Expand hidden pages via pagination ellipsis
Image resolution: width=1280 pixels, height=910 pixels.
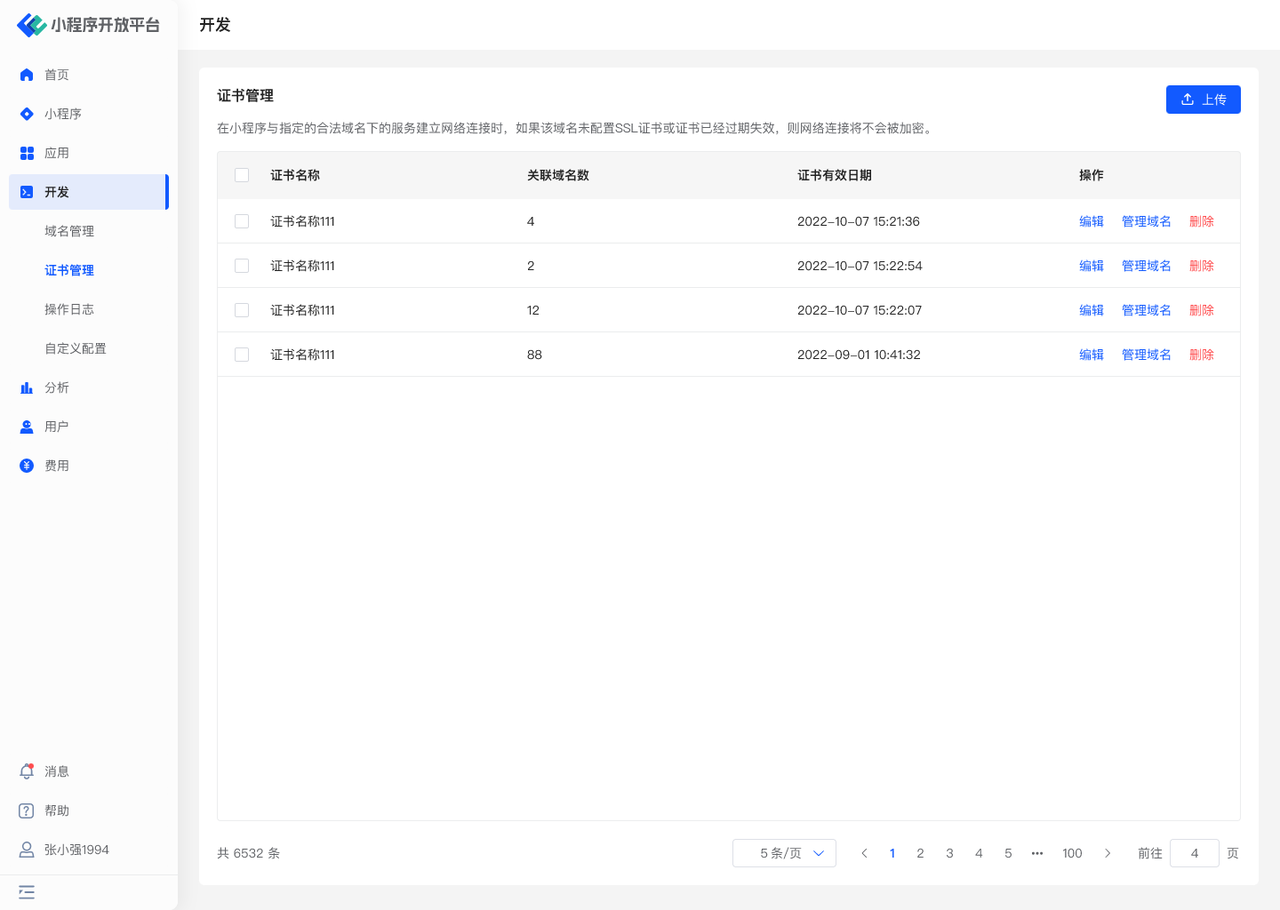(x=1037, y=853)
